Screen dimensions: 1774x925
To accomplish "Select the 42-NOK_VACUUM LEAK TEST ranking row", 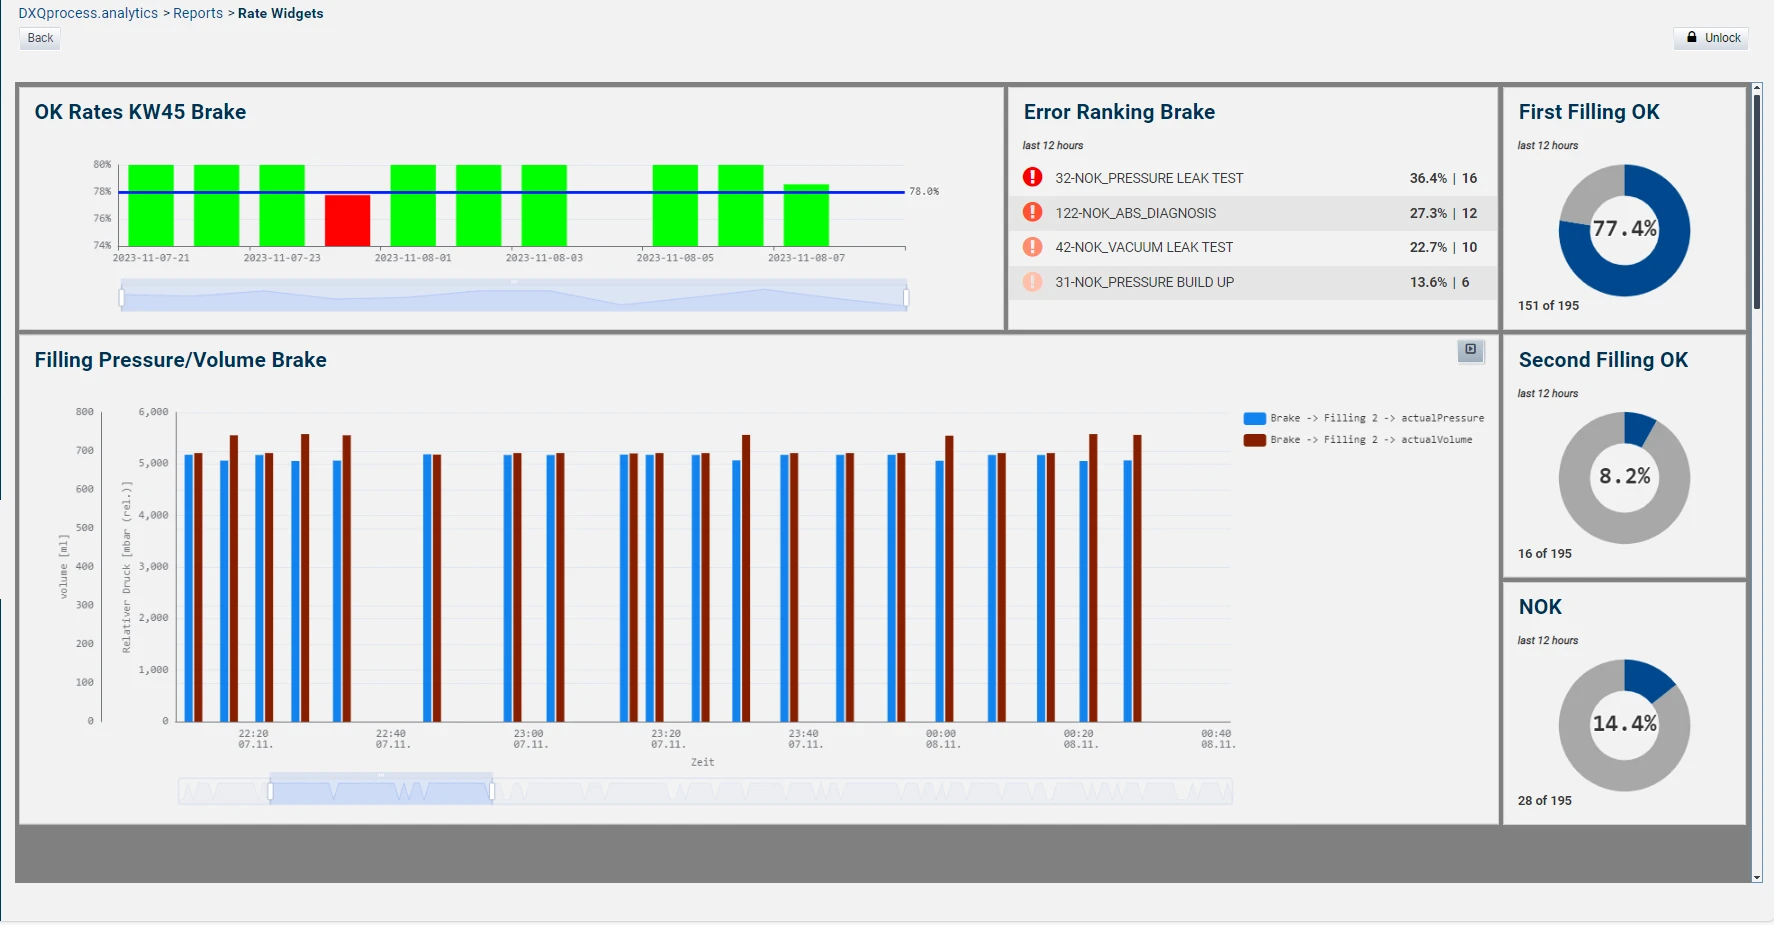I will tap(1252, 247).
